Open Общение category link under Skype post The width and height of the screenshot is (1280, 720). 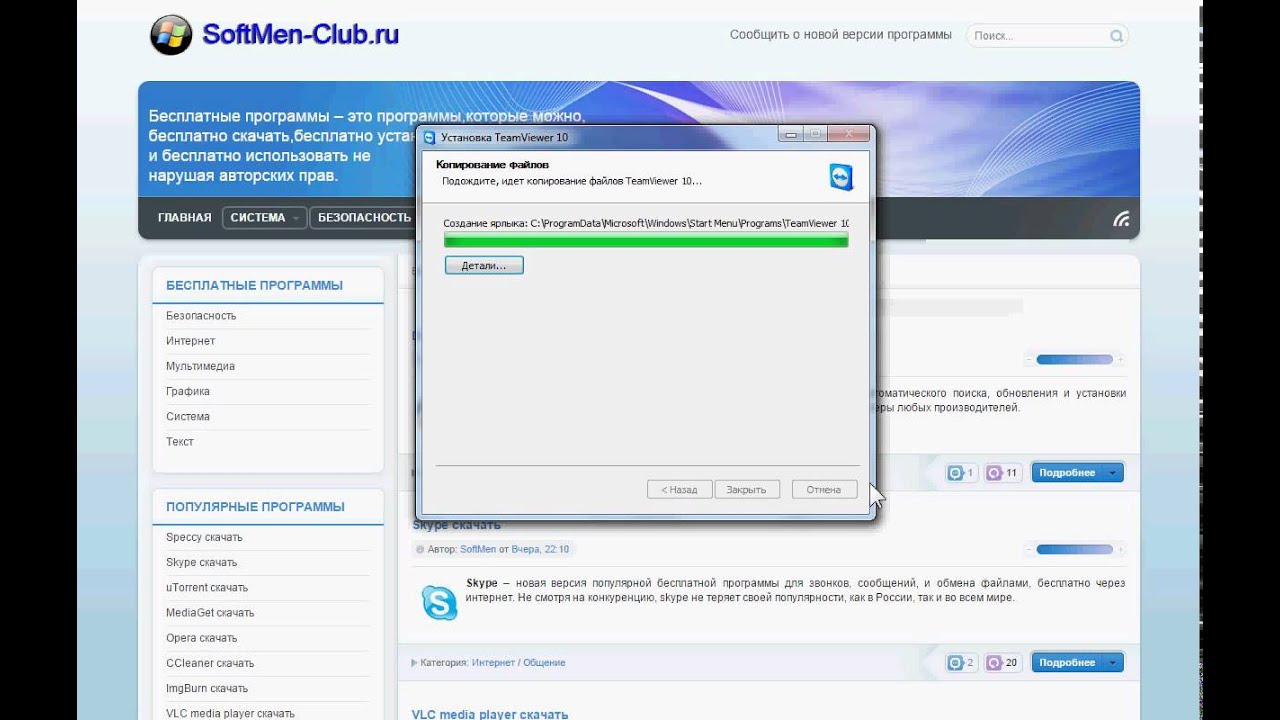tap(544, 662)
